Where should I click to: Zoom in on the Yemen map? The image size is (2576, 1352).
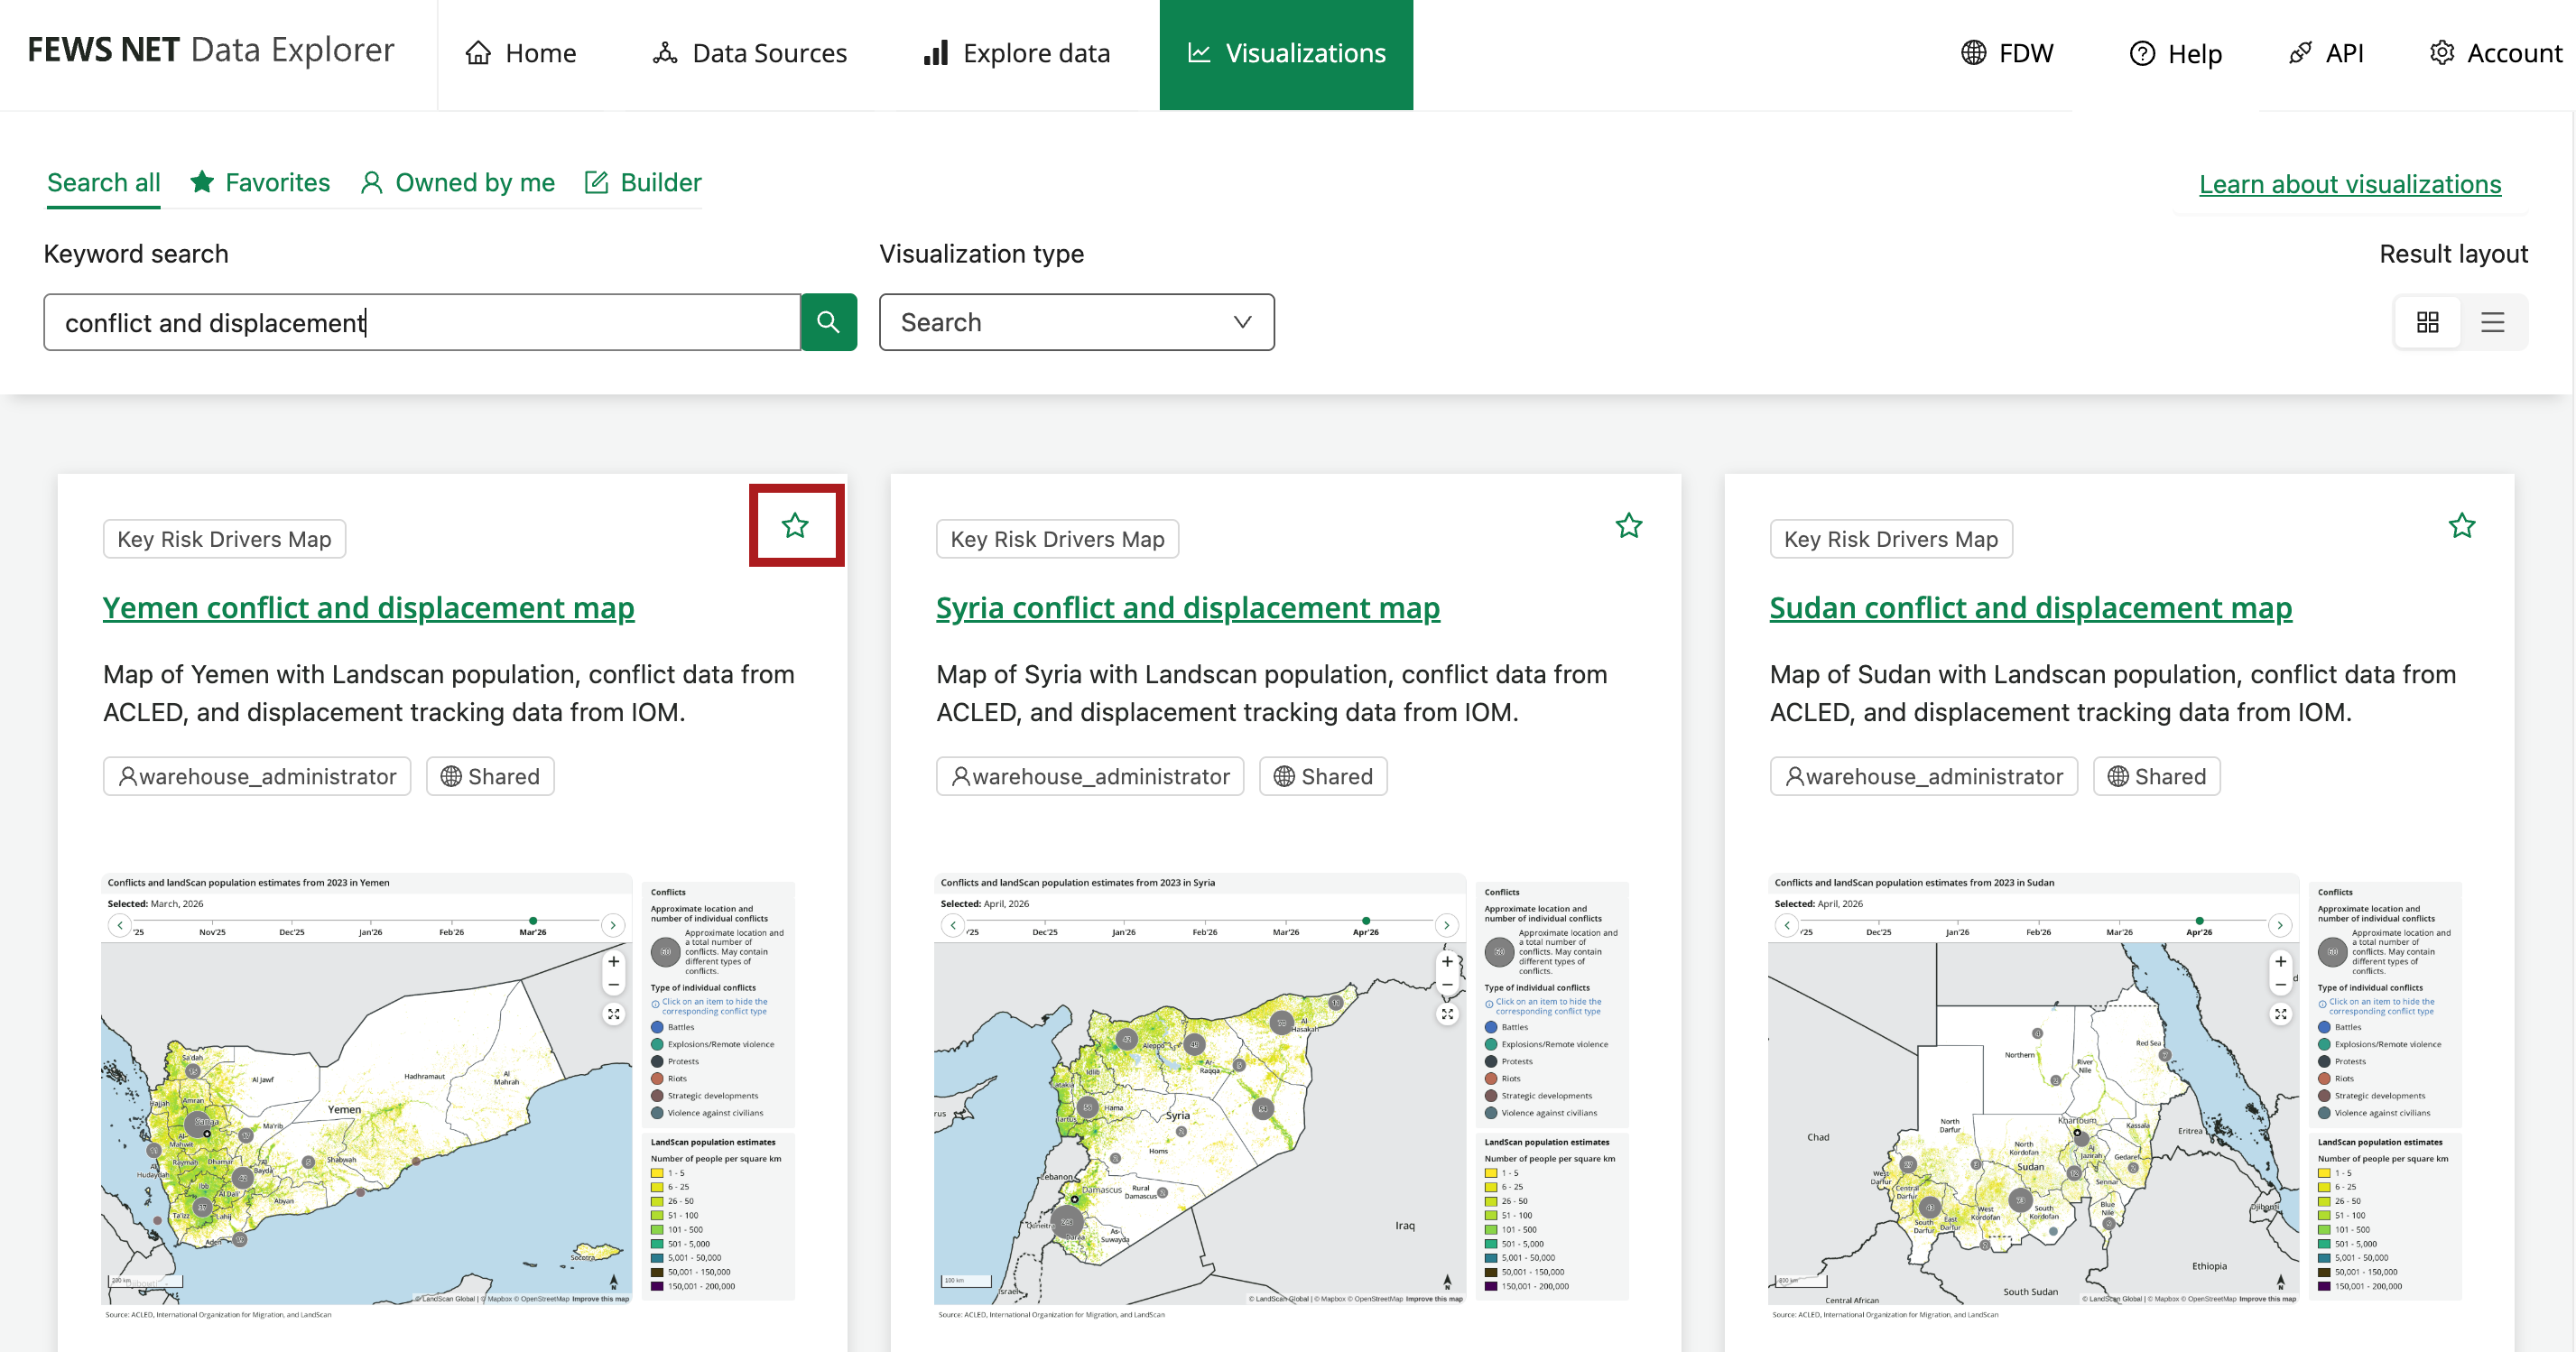click(613, 961)
